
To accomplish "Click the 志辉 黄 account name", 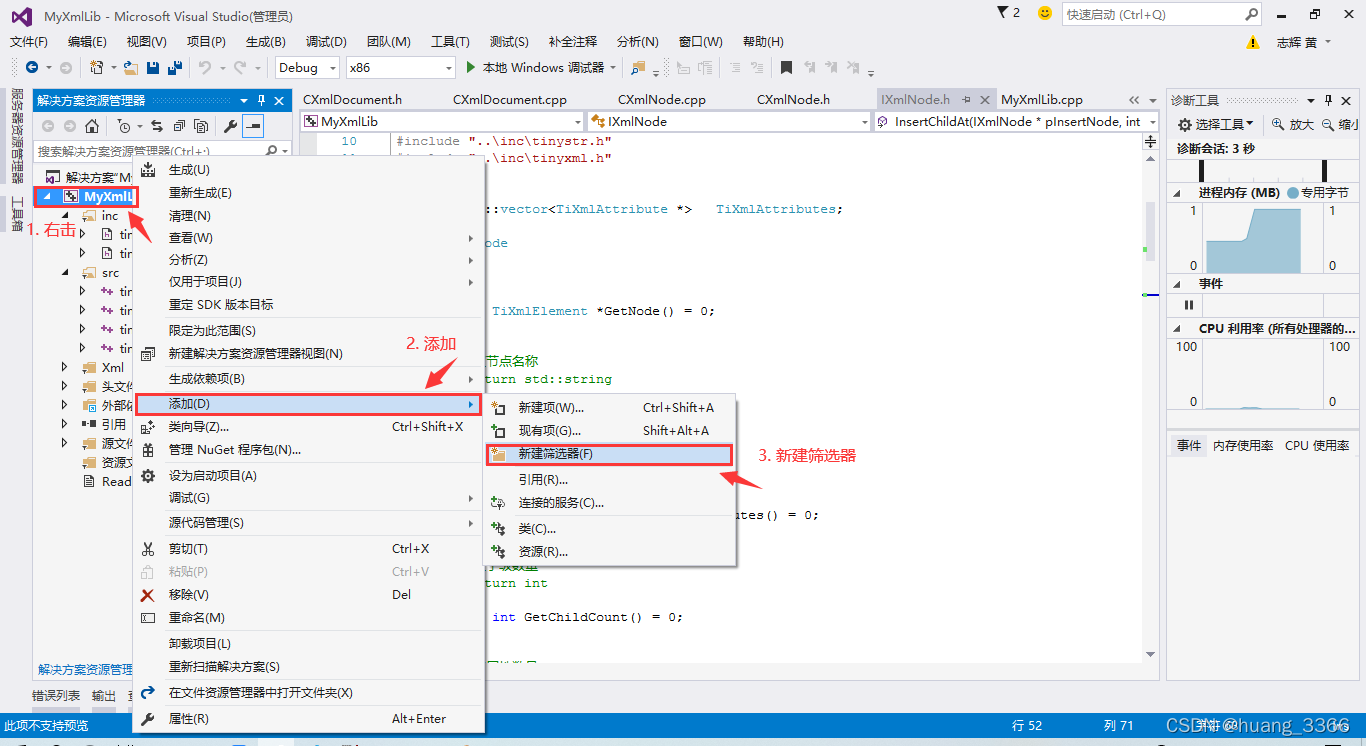I will pyautogui.click(x=1297, y=42).
